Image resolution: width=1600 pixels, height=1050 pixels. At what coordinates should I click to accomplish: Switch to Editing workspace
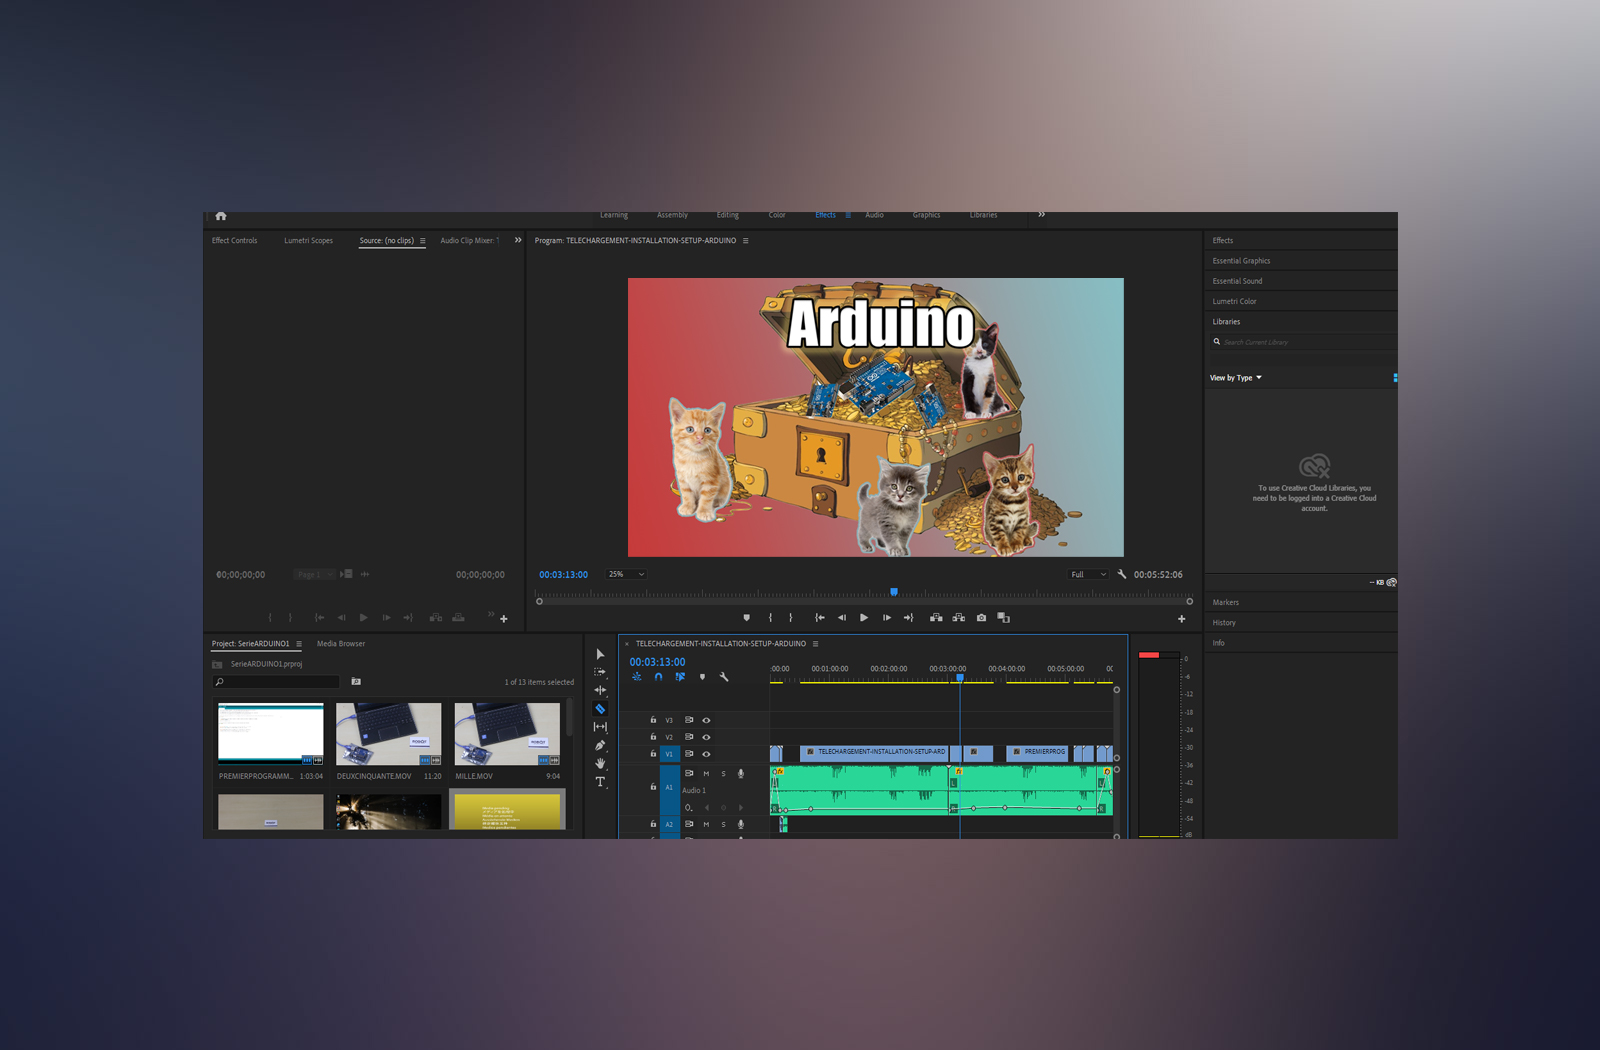tap(728, 215)
